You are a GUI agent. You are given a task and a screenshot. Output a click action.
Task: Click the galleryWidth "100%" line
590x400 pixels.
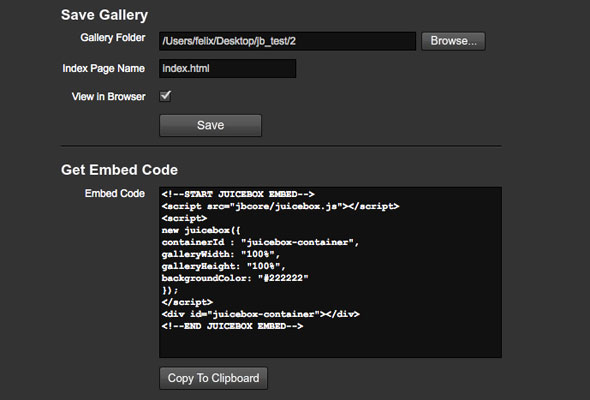tap(221, 254)
